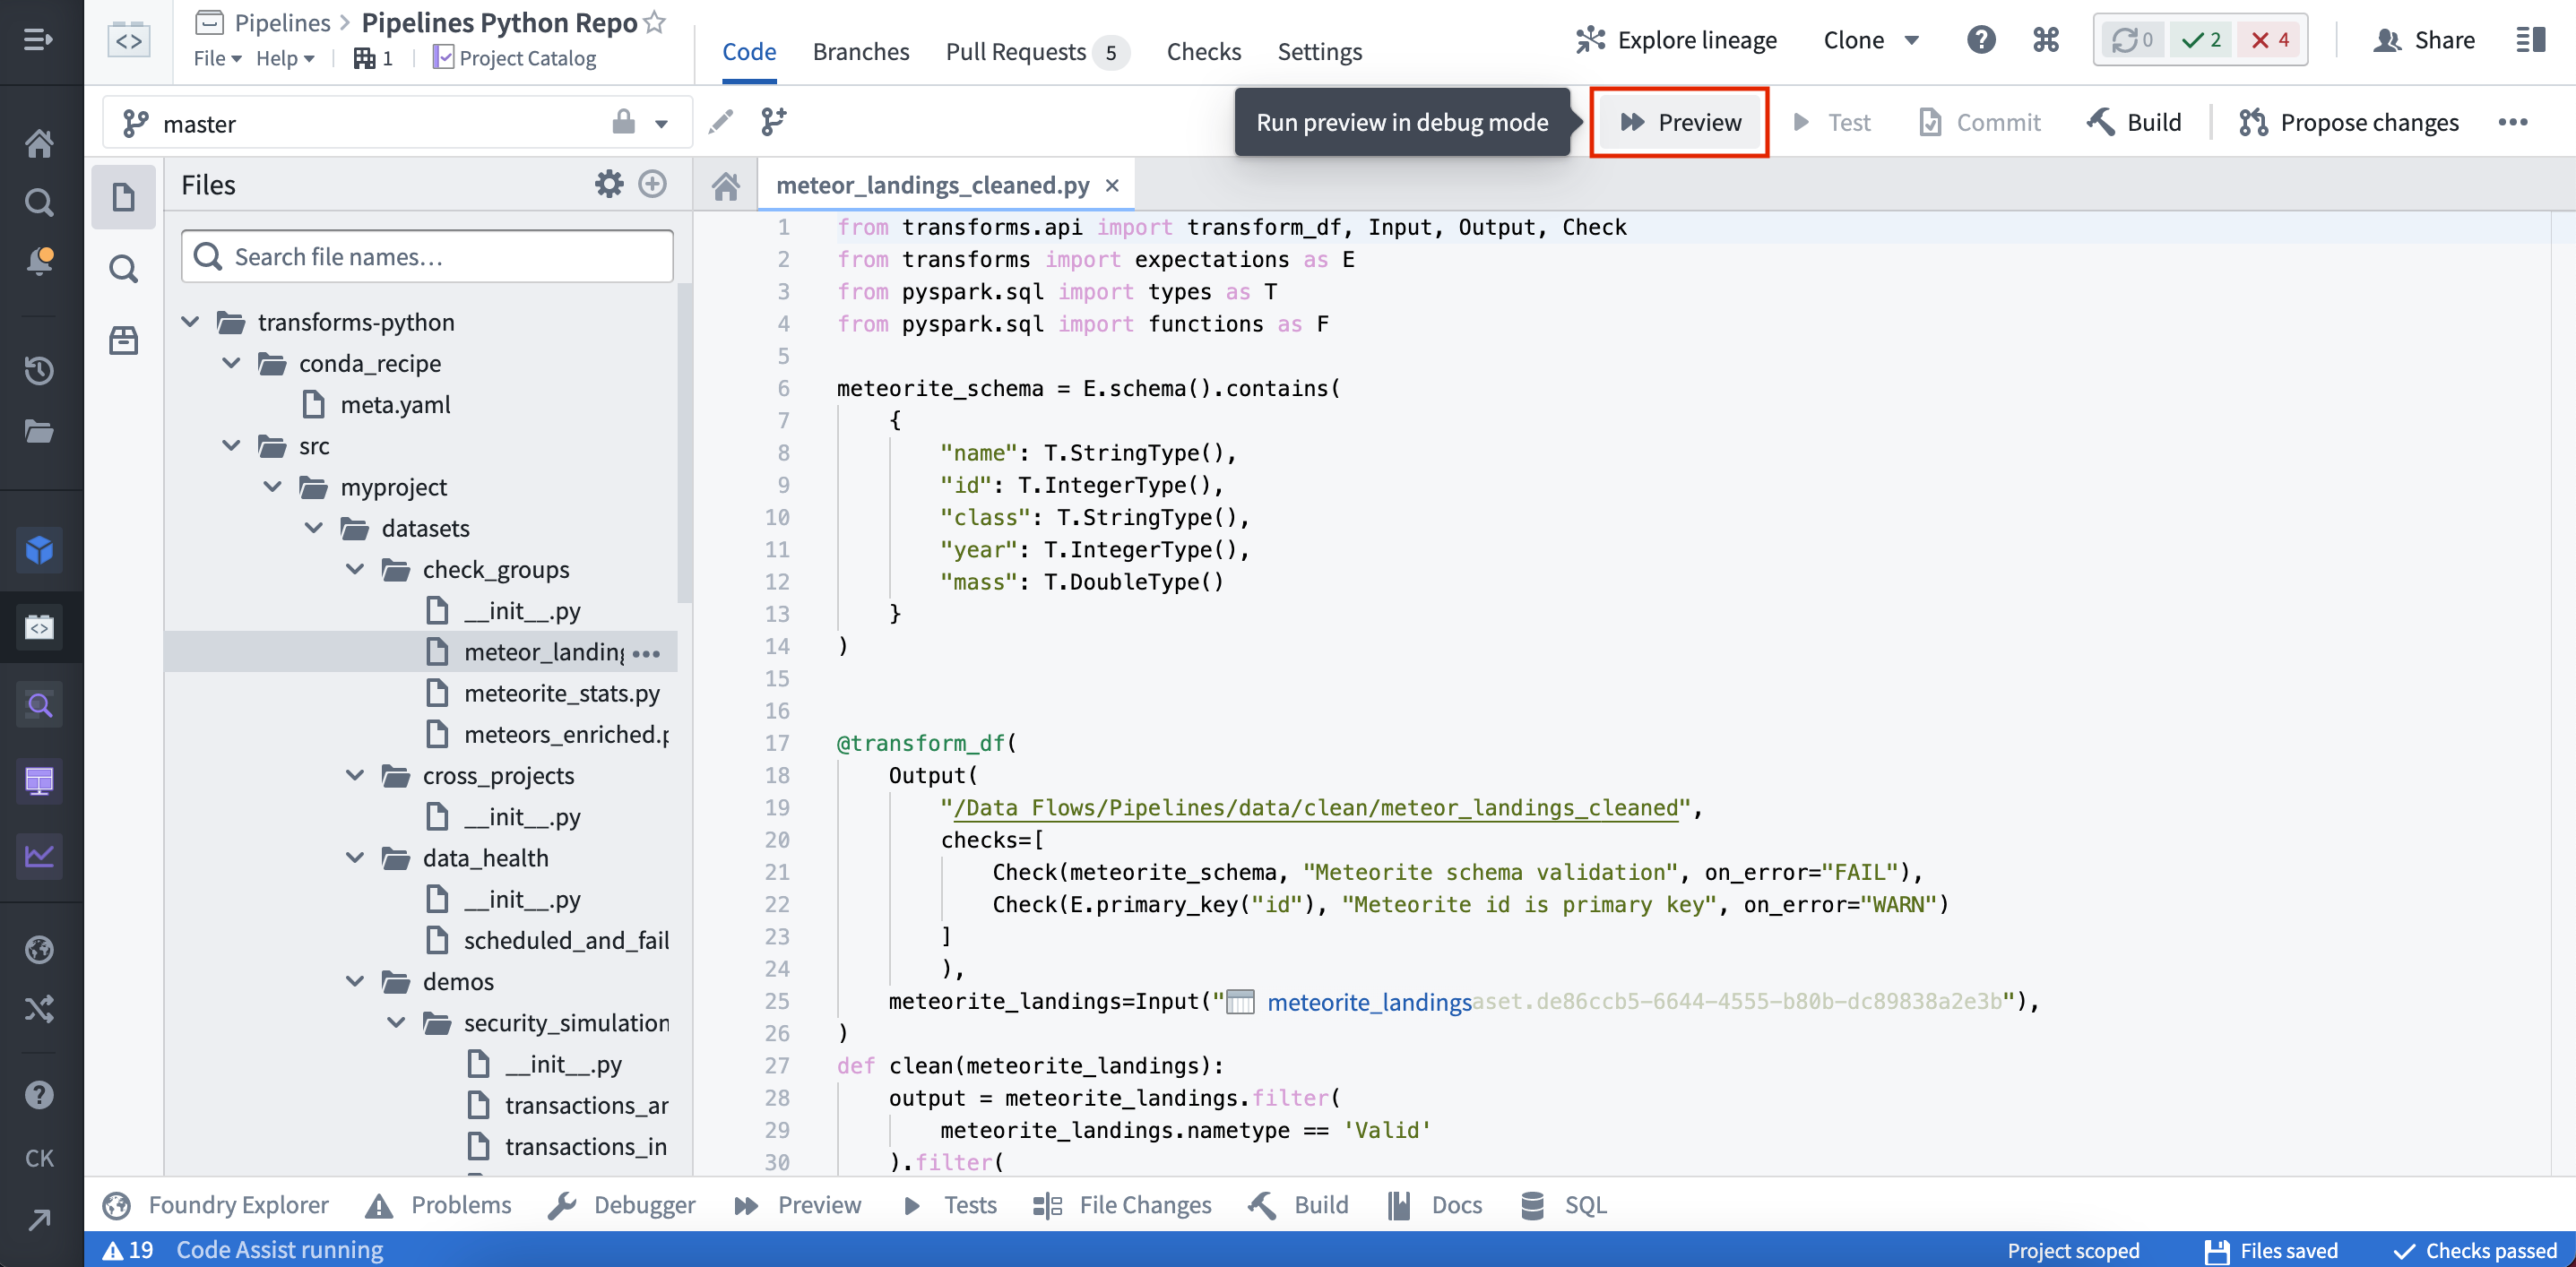
Task: Click the git branch icon in toolbar
Action: click(x=772, y=120)
